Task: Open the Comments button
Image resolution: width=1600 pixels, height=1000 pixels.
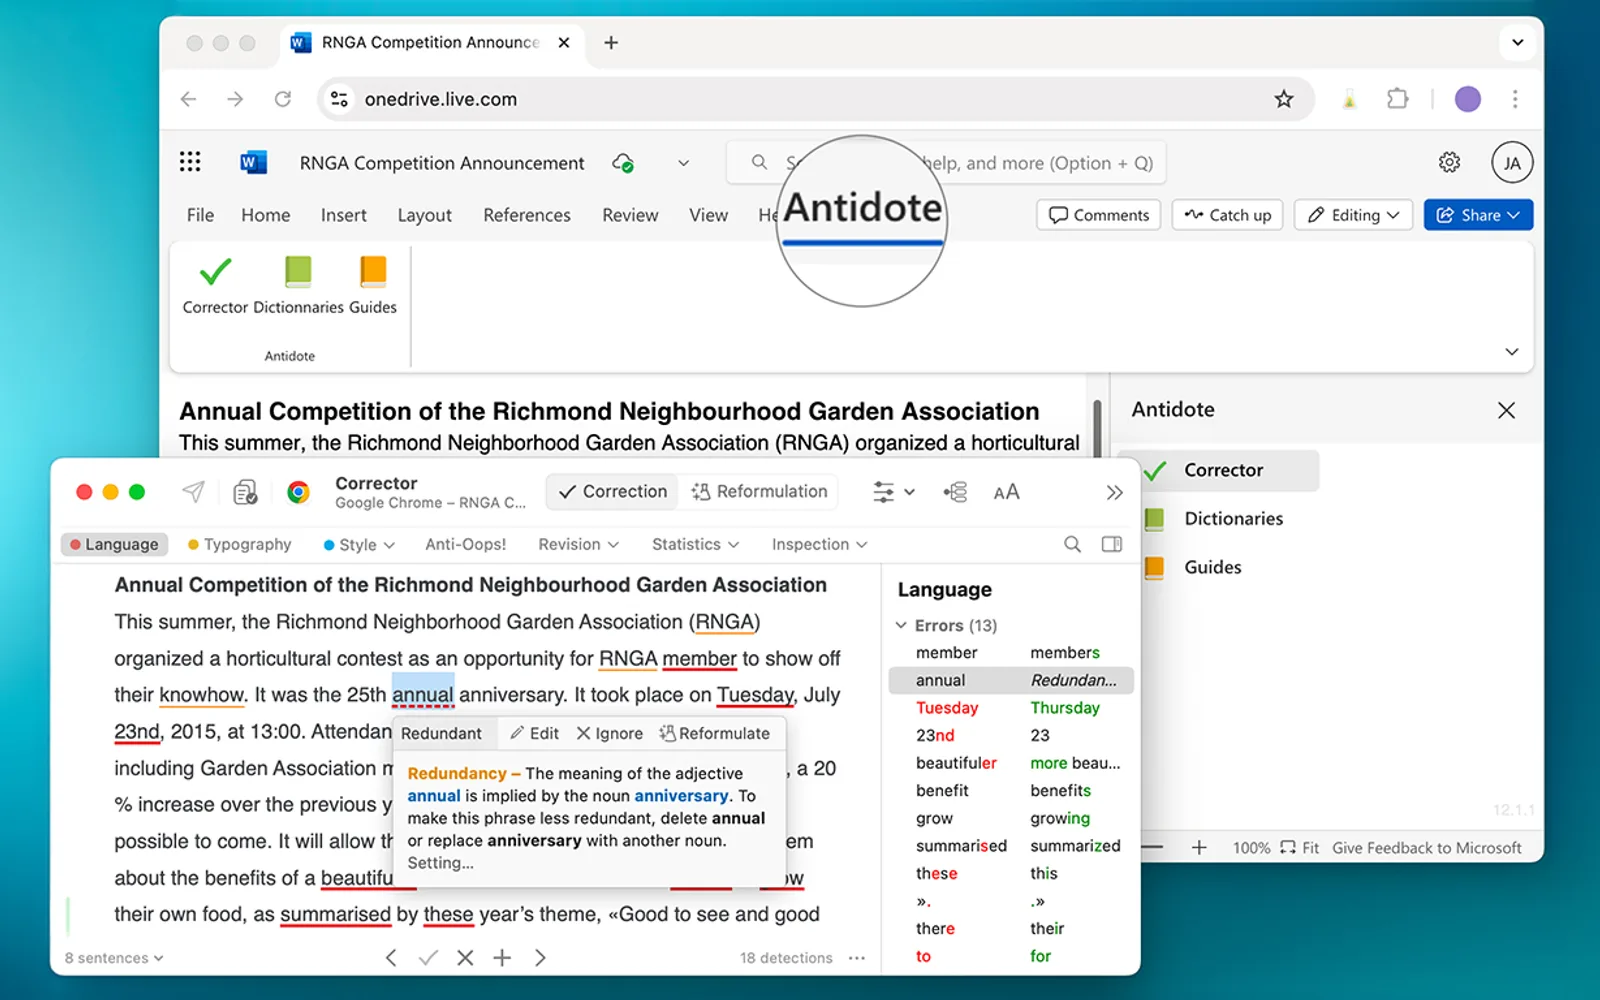Action: click(x=1099, y=215)
